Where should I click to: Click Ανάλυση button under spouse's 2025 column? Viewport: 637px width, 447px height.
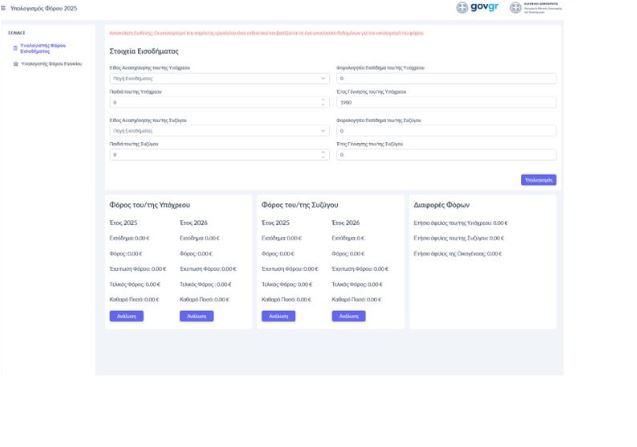point(278,316)
